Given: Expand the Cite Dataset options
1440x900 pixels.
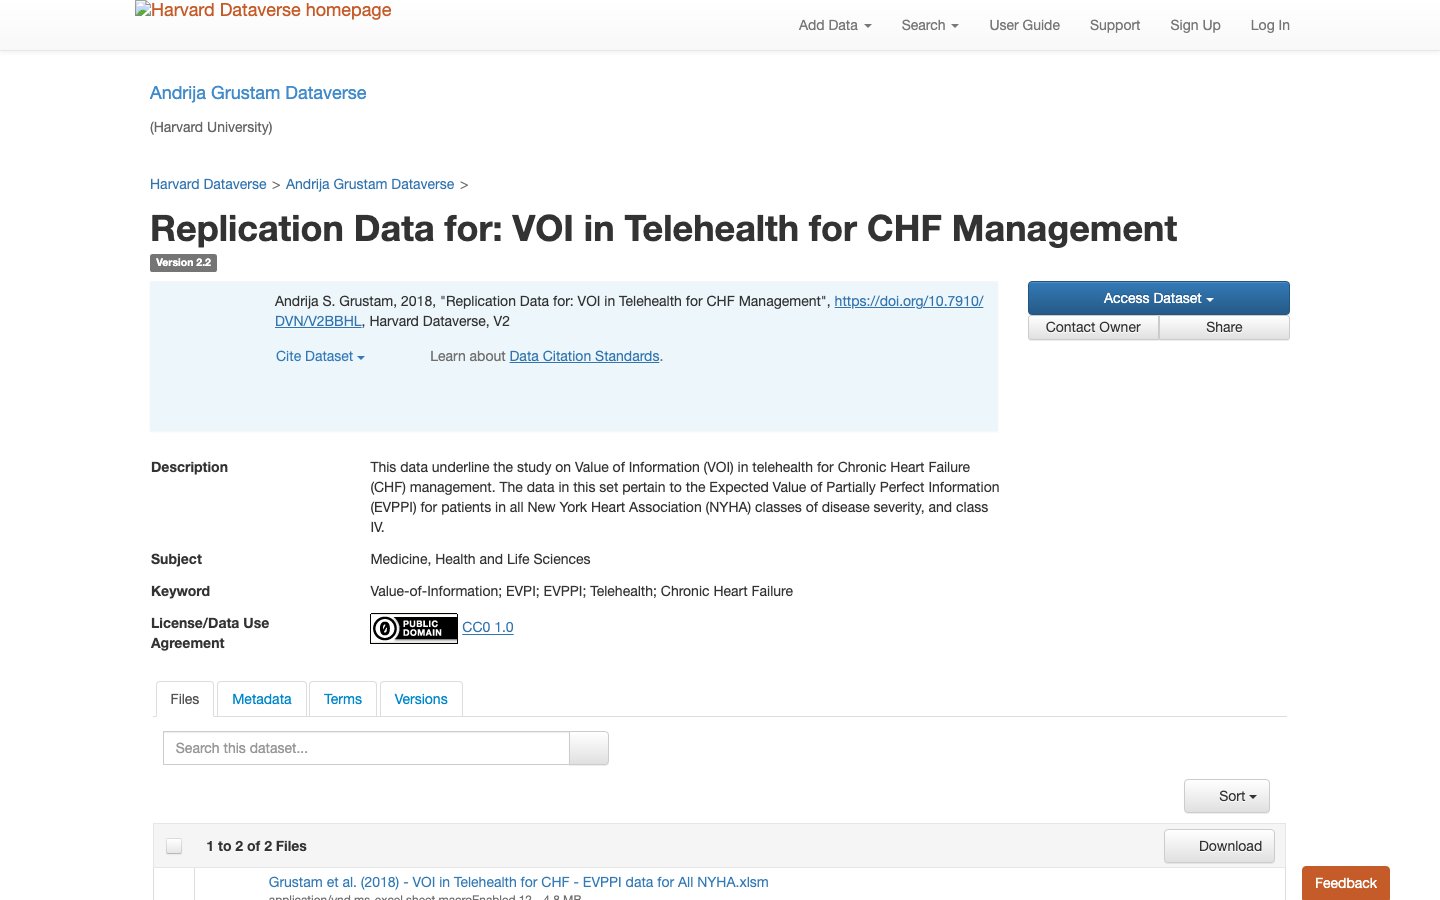Looking at the screenshot, I should [x=320, y=356].
